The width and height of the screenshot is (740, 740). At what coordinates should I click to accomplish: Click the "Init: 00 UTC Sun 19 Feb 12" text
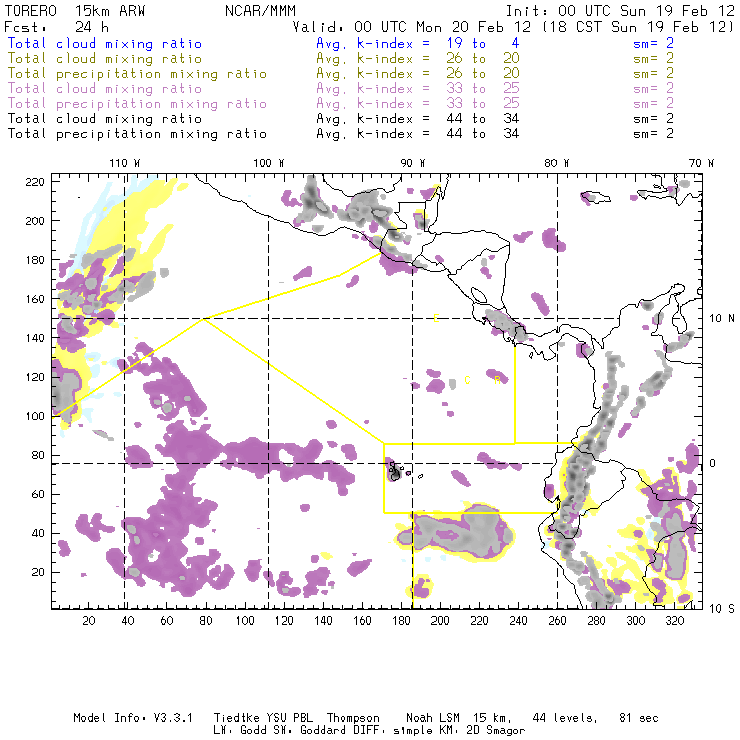coord(621,11)
